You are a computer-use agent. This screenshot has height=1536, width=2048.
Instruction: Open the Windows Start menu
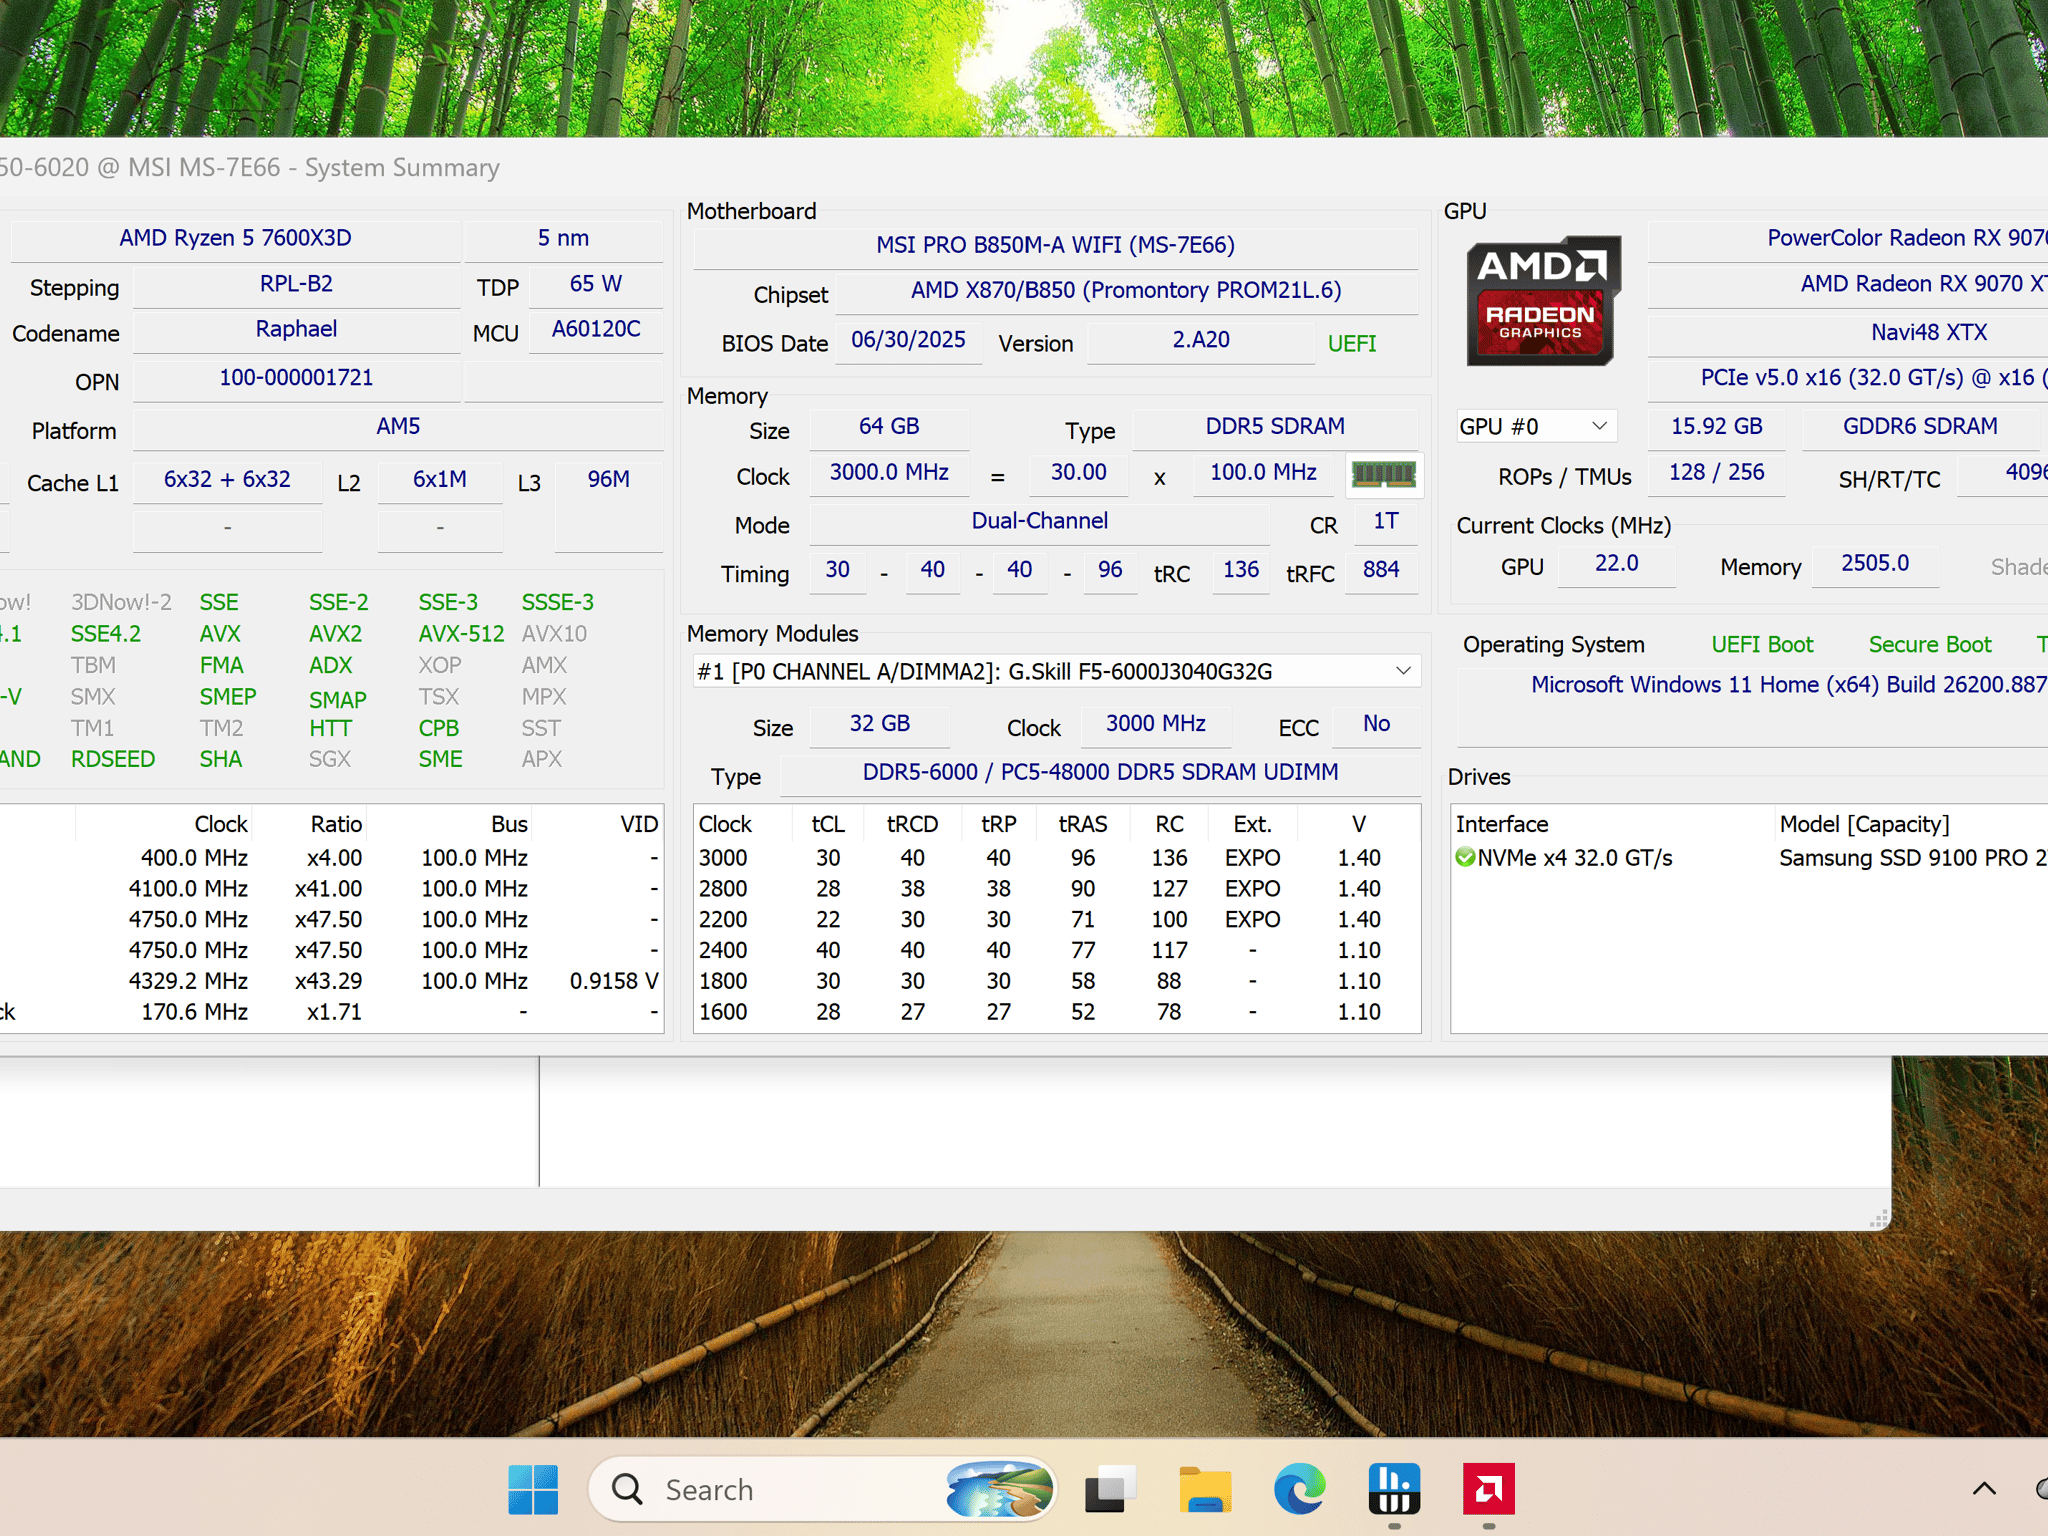533,1489
